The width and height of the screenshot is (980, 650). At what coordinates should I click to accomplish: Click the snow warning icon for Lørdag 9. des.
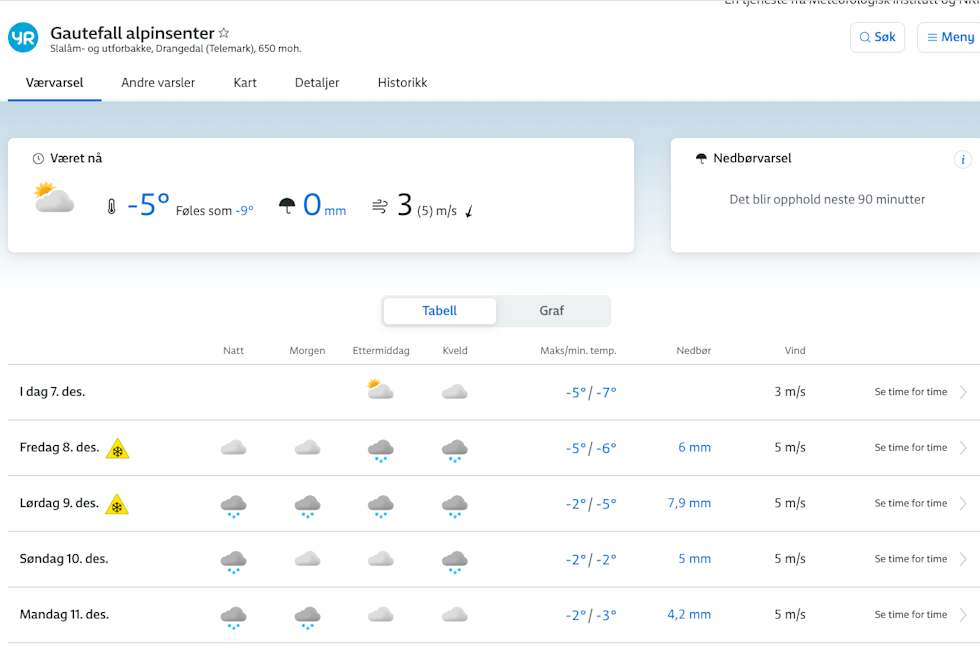pos(117,504)
